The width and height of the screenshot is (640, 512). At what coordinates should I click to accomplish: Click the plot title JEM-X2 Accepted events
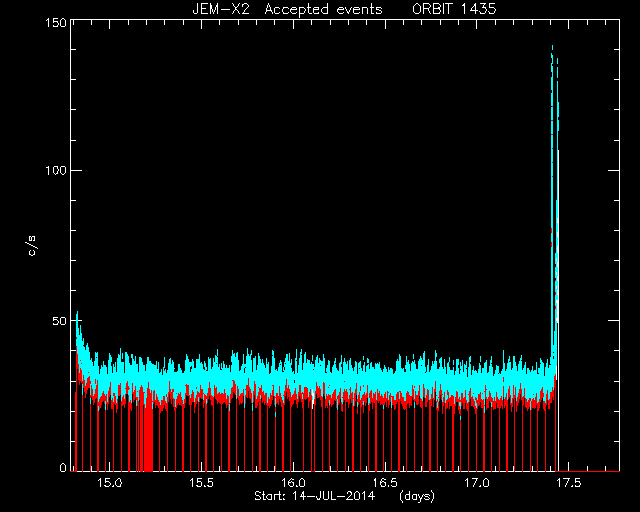click(287, 9)
